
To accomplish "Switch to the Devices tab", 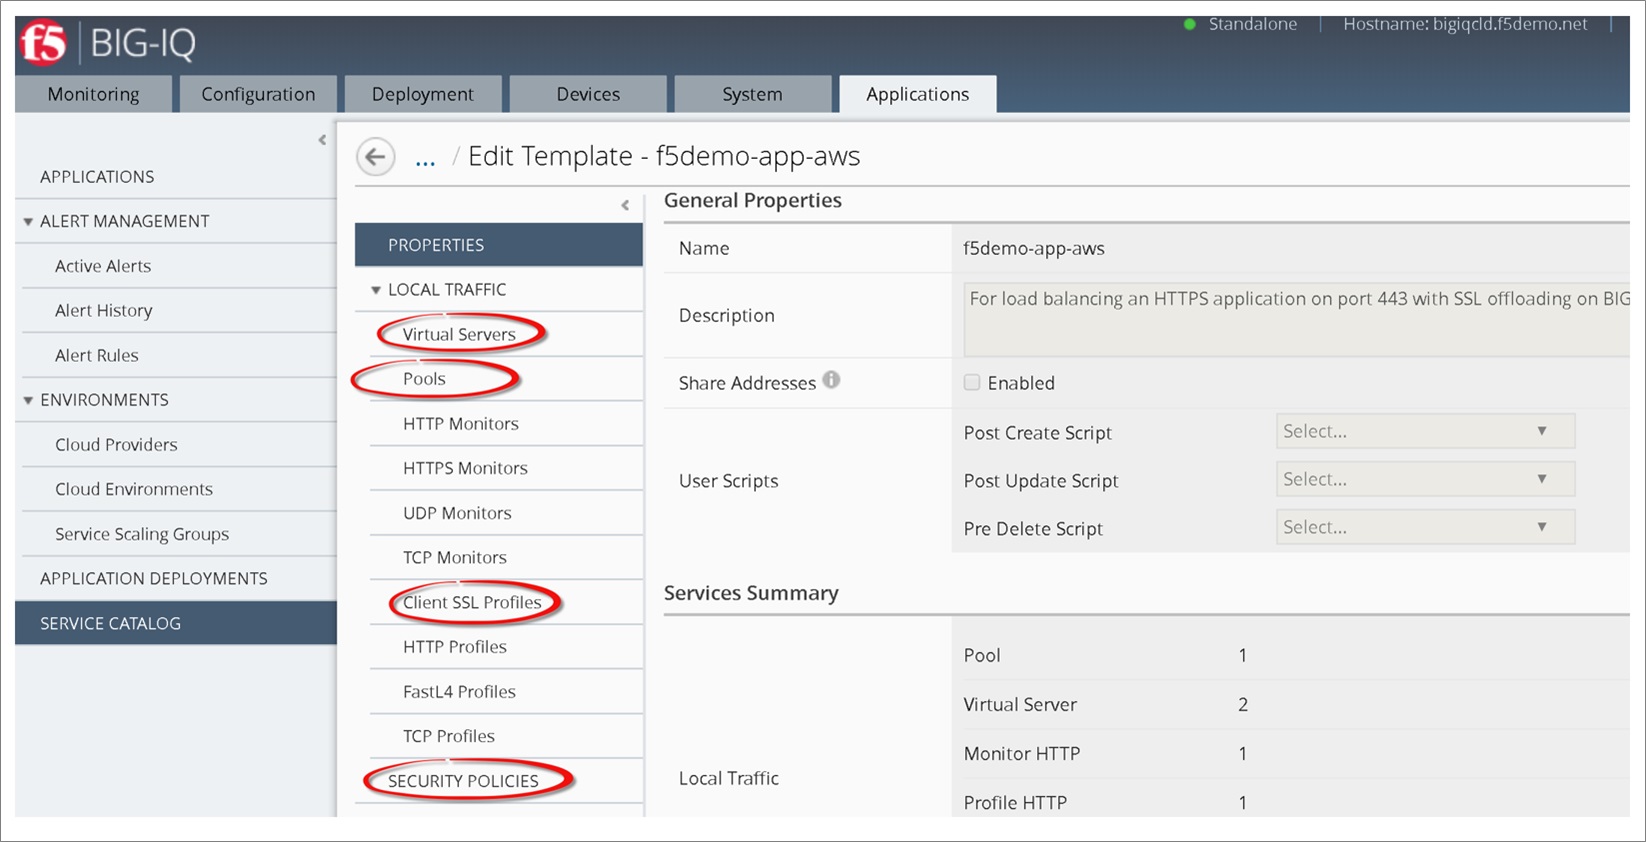I will (x=588, y=94).
